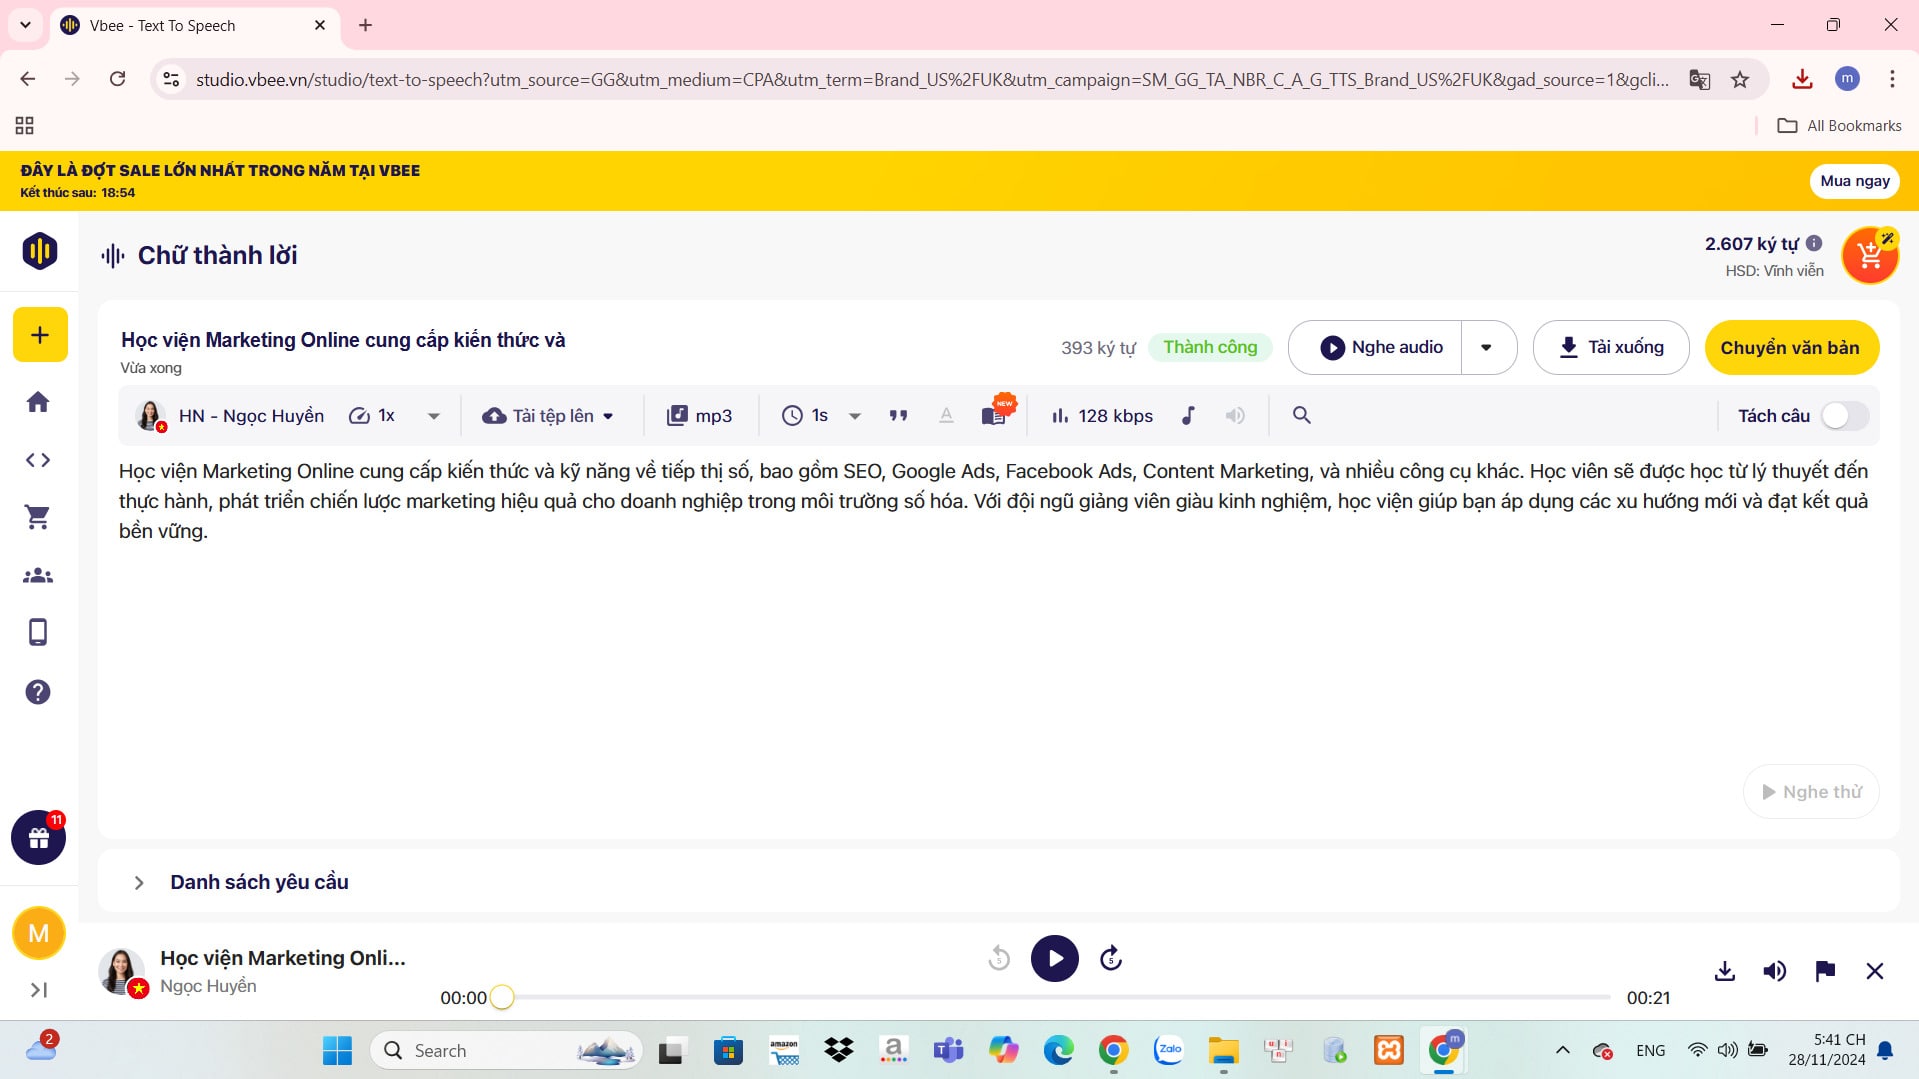
Task: Bookmark this page with star icon
Action: click(1740, 79)
